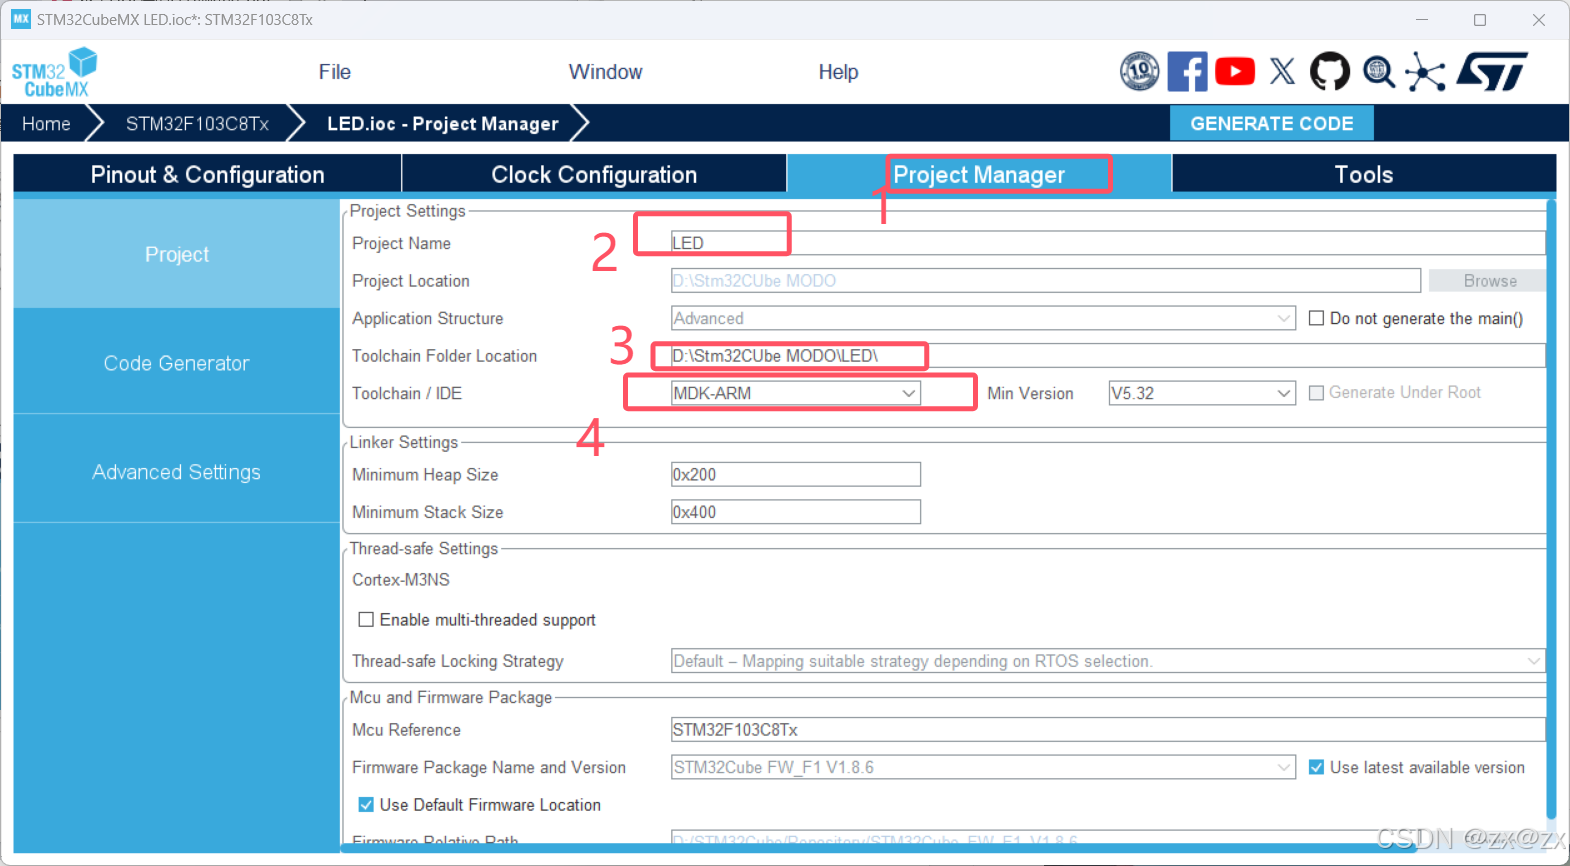Click the Mcu Reference field
This screenshot has width=1570, height=866.
click(1108, 730)
